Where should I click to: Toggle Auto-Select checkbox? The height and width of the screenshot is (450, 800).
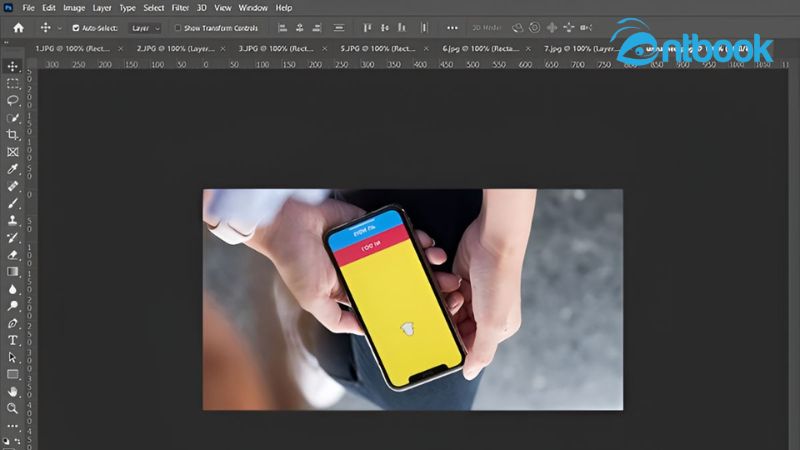[76, 28]
